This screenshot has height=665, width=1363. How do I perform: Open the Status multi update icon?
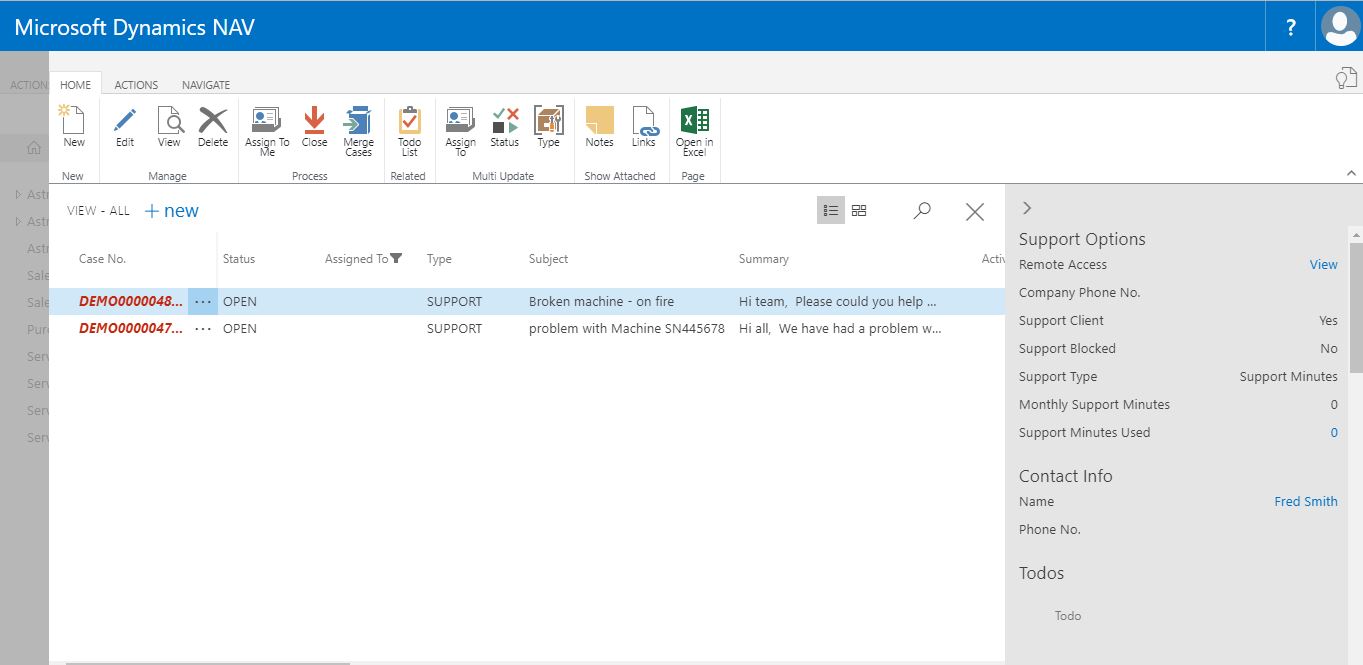tap(505, 127)
